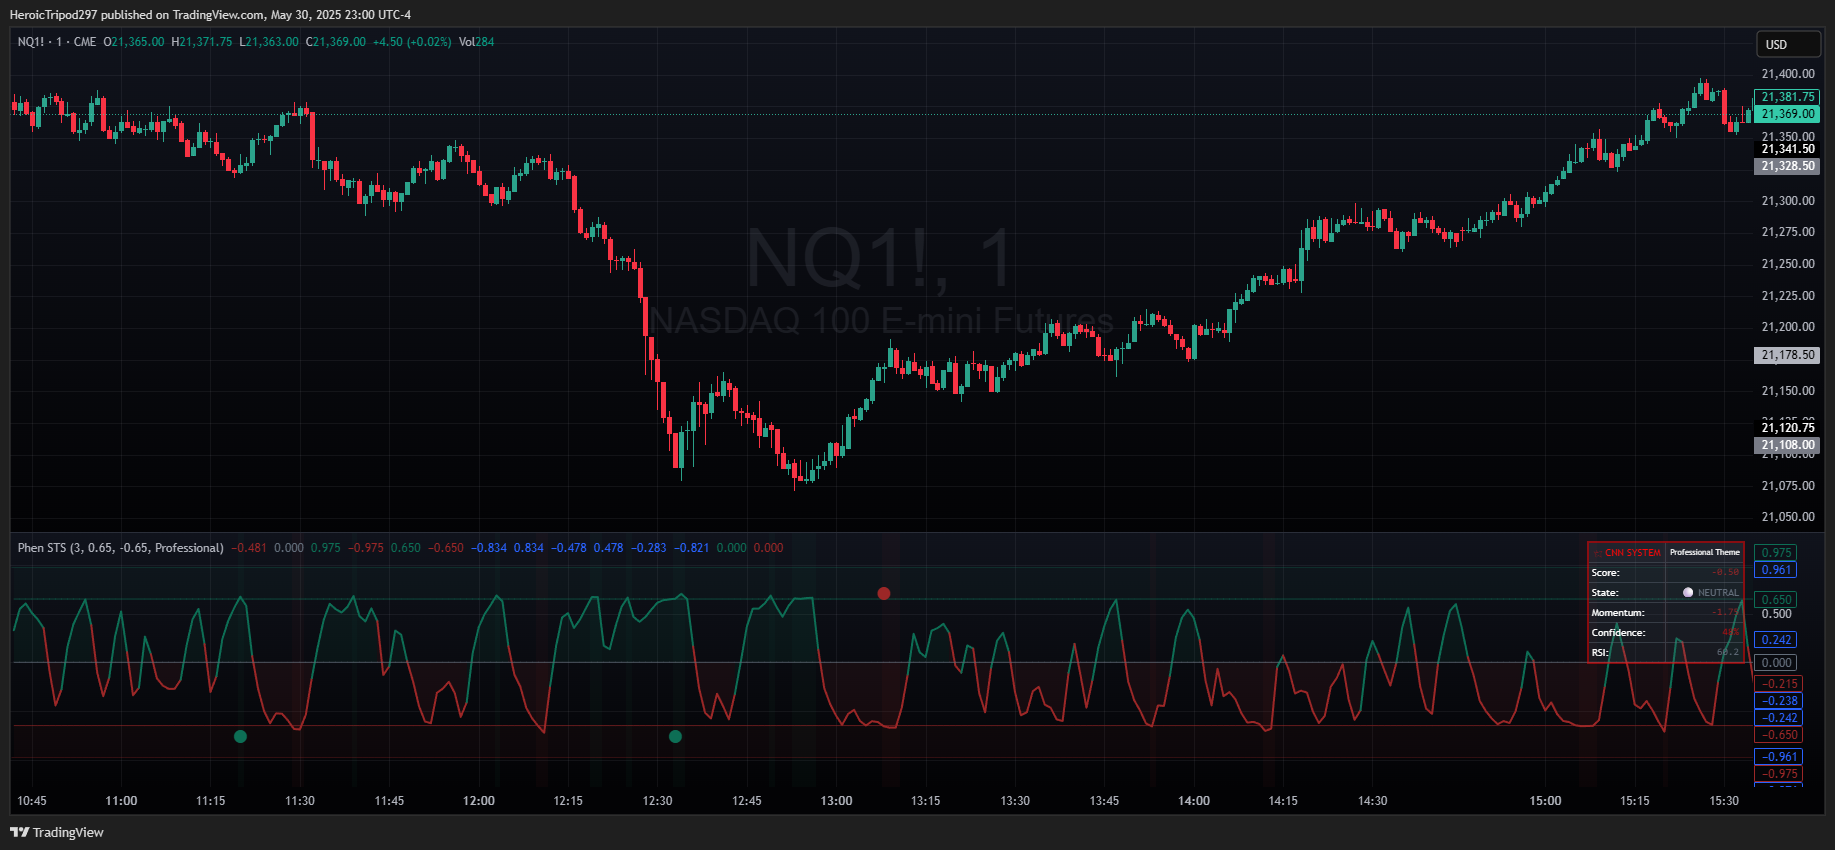Image resolution: width=1835 pixels, height=850 pixels.
Task: Click the 10:45 time axis label
Action: coord(32,801)
